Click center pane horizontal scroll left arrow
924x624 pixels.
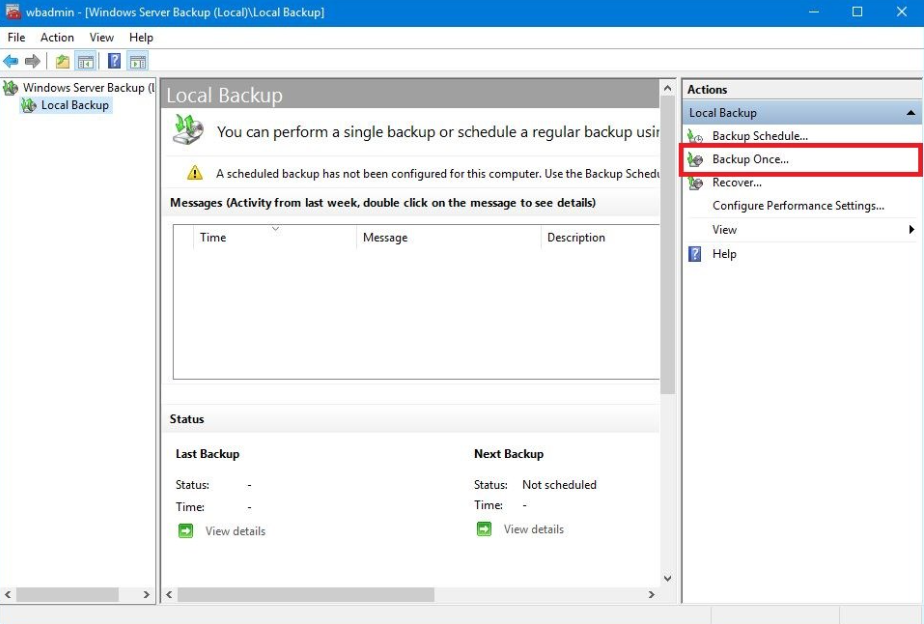[x=169, y=595]
